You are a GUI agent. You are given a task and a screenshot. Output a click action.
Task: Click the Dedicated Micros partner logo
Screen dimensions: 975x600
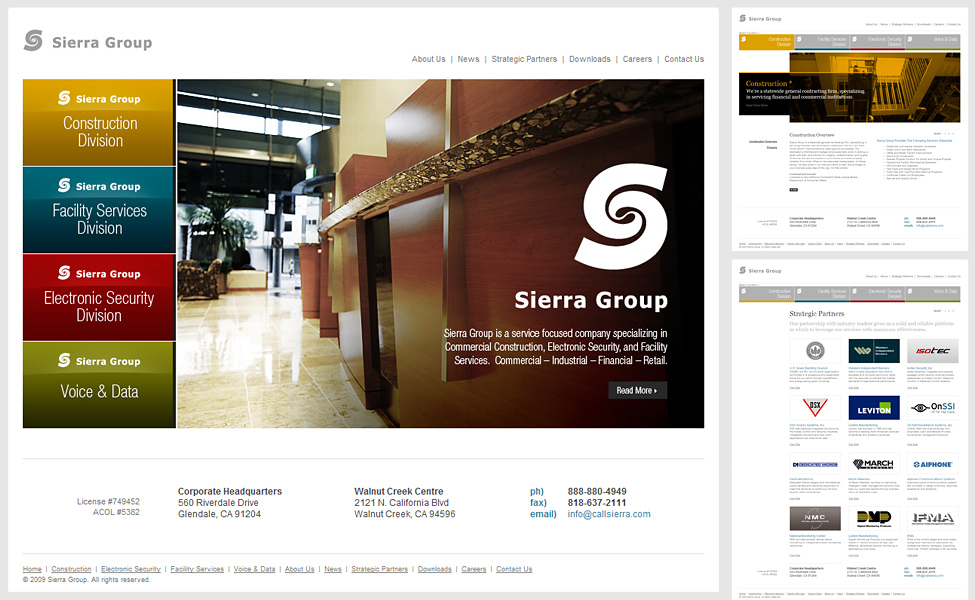pos(815,464)
